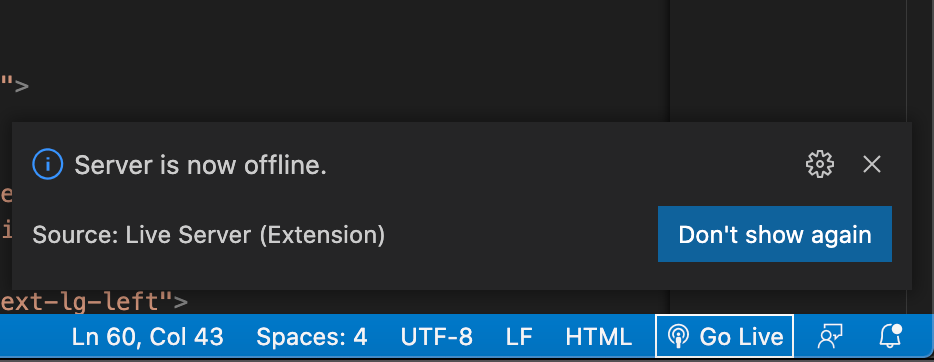This screenshot has width=934, height=362.
Task: Start the server with Go Live
Action: pos(724,337)
